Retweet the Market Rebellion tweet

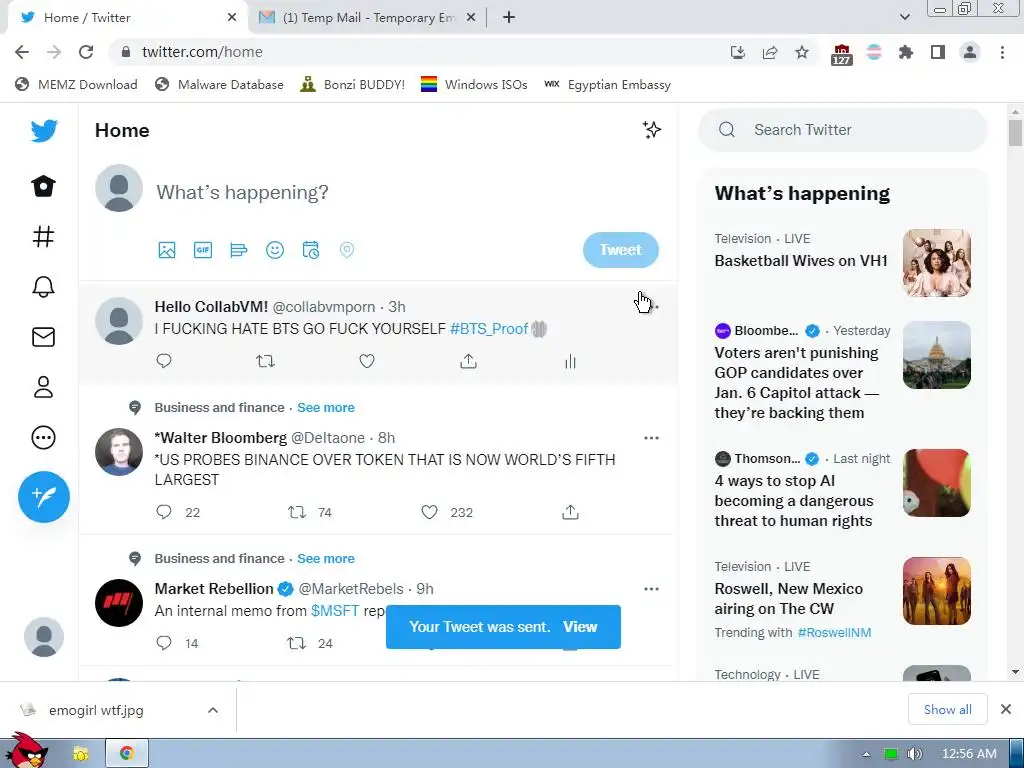pyautogui.click(x=296, y=643)
